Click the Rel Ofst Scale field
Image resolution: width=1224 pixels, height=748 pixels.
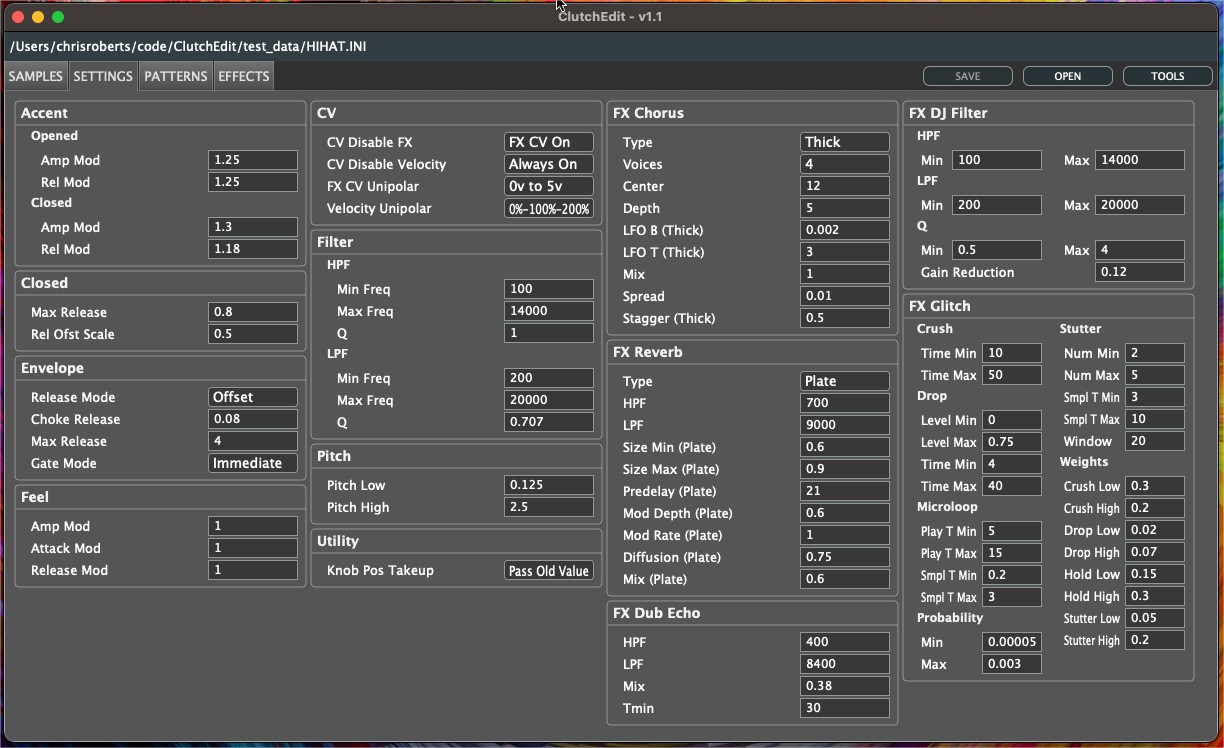coord(253,334)
